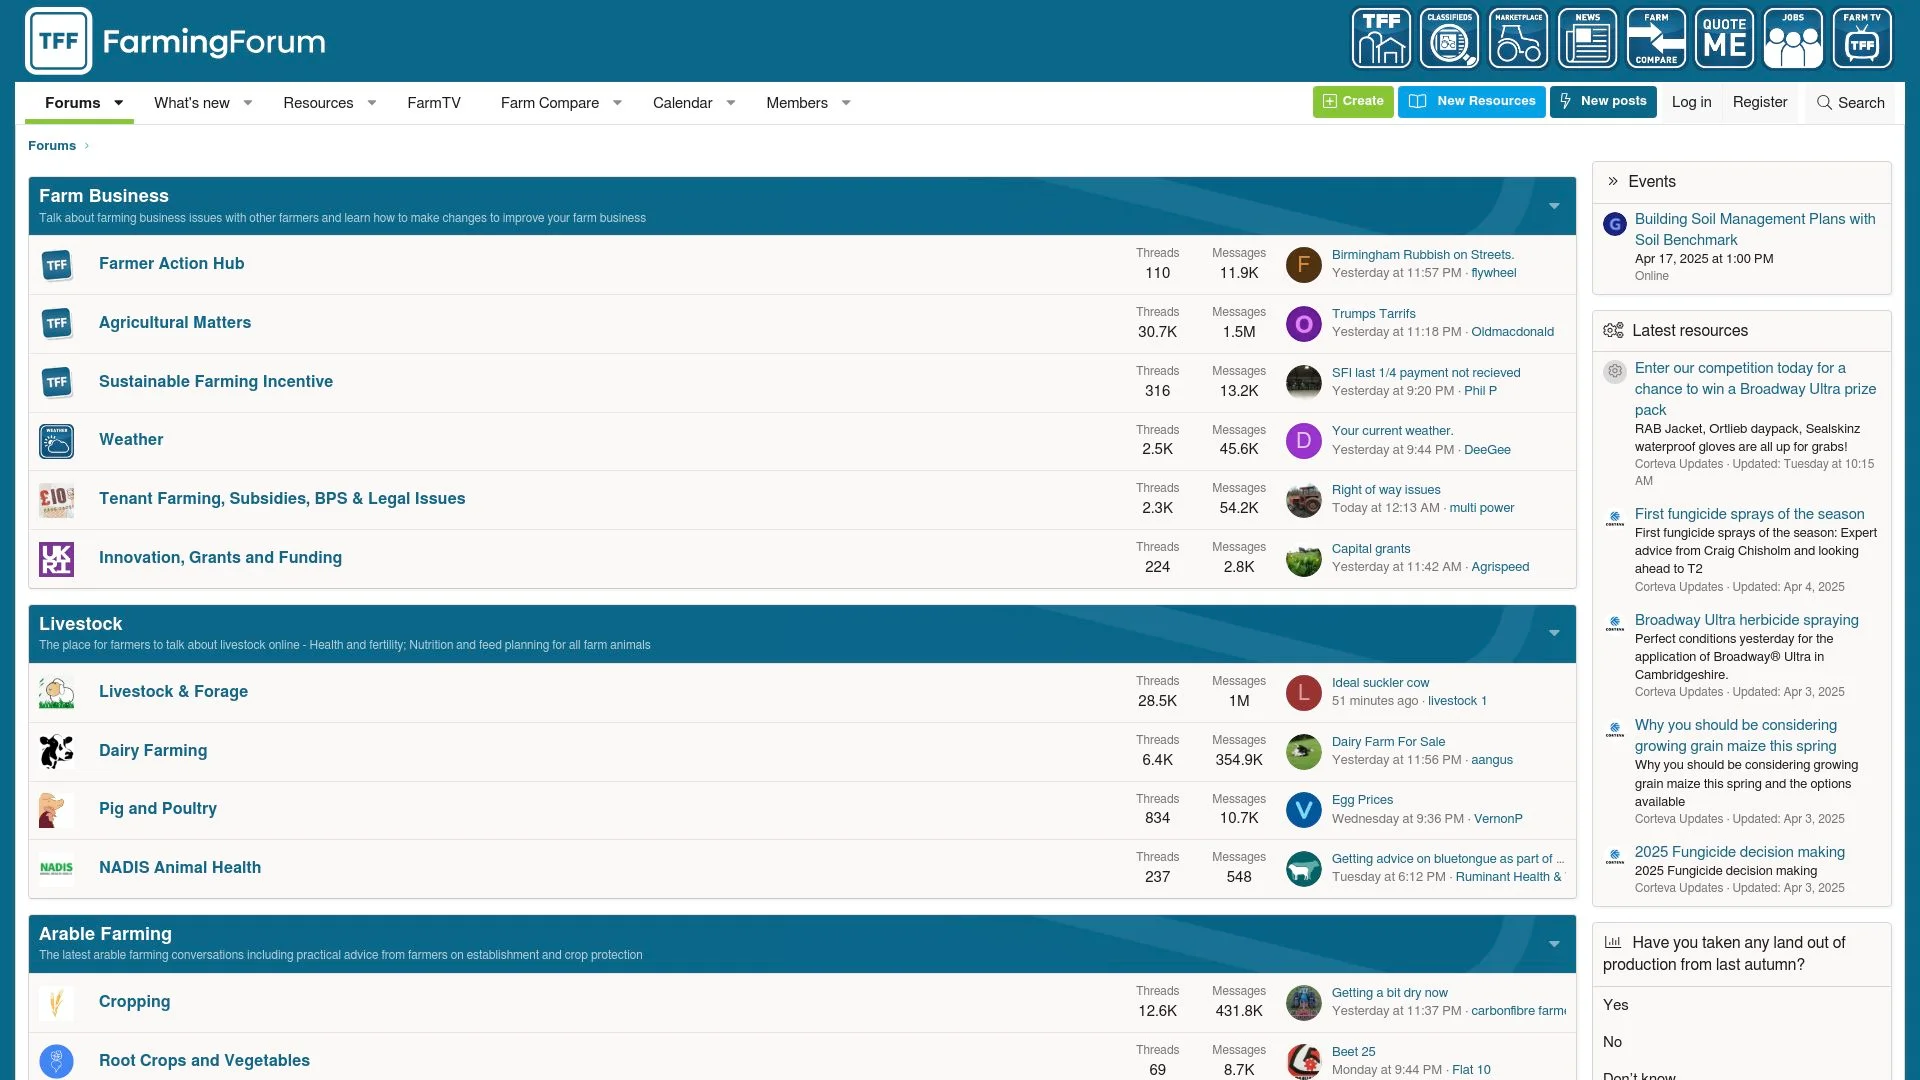Click the Livestock & Forage sheep icon
Screen dimensions: 1920x1080
[57, 692]
